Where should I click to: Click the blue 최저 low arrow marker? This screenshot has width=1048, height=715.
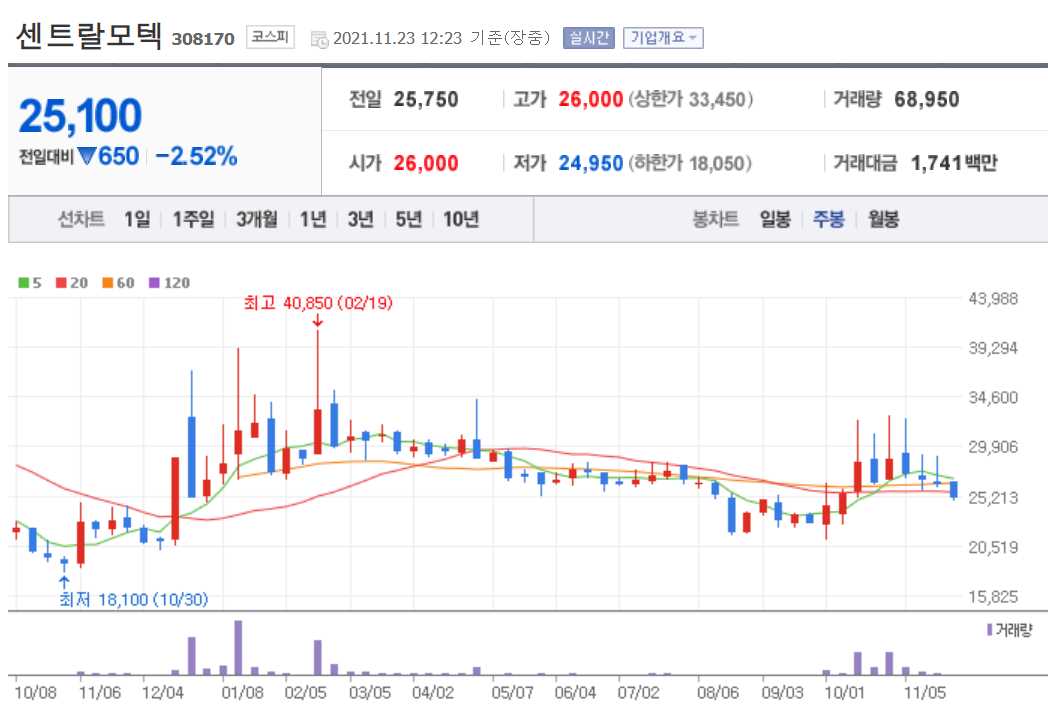[63, 578]
